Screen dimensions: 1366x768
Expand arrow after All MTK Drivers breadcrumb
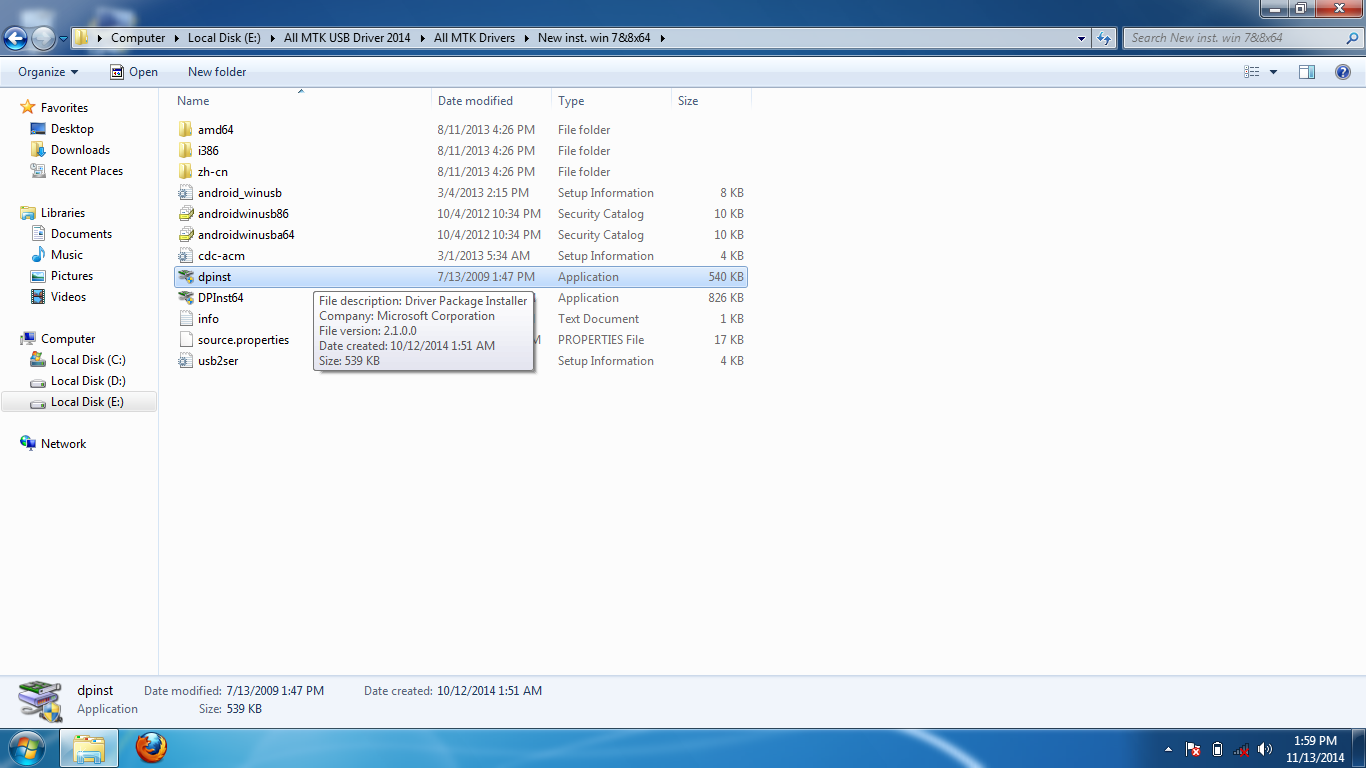[x=526, y=38]
